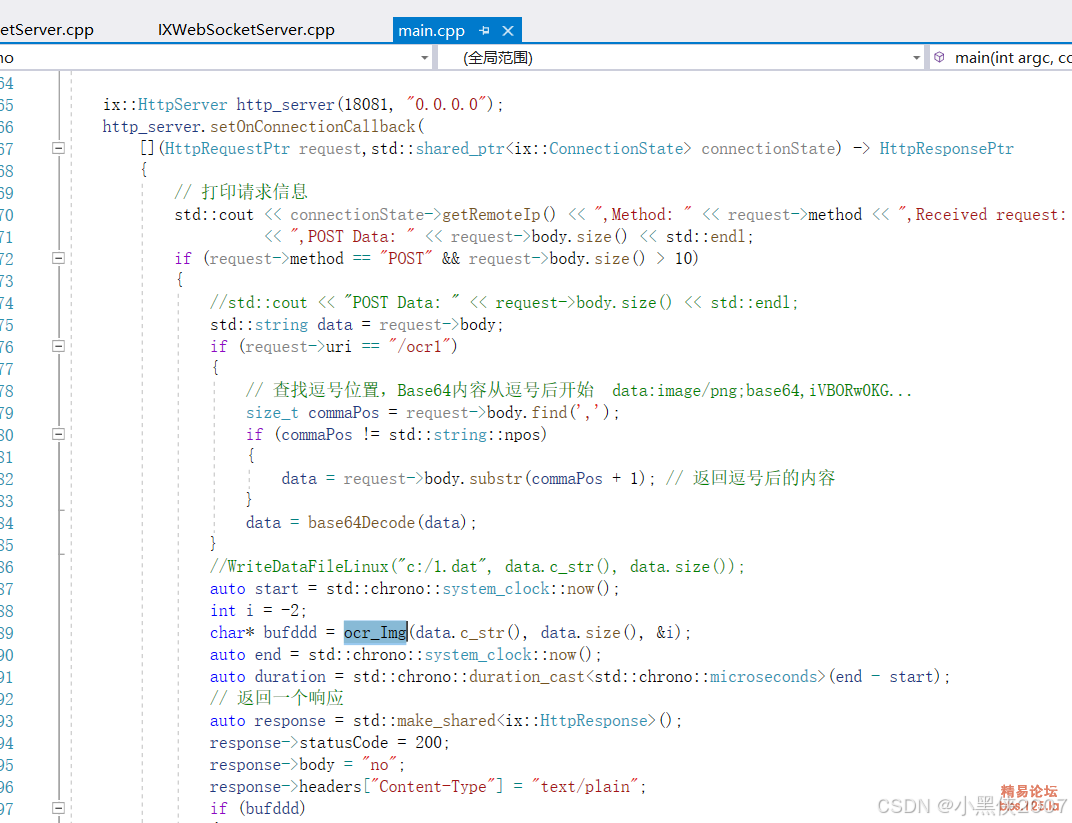Open the (全局范围) scope dropdown

click(x=915, y=58)
